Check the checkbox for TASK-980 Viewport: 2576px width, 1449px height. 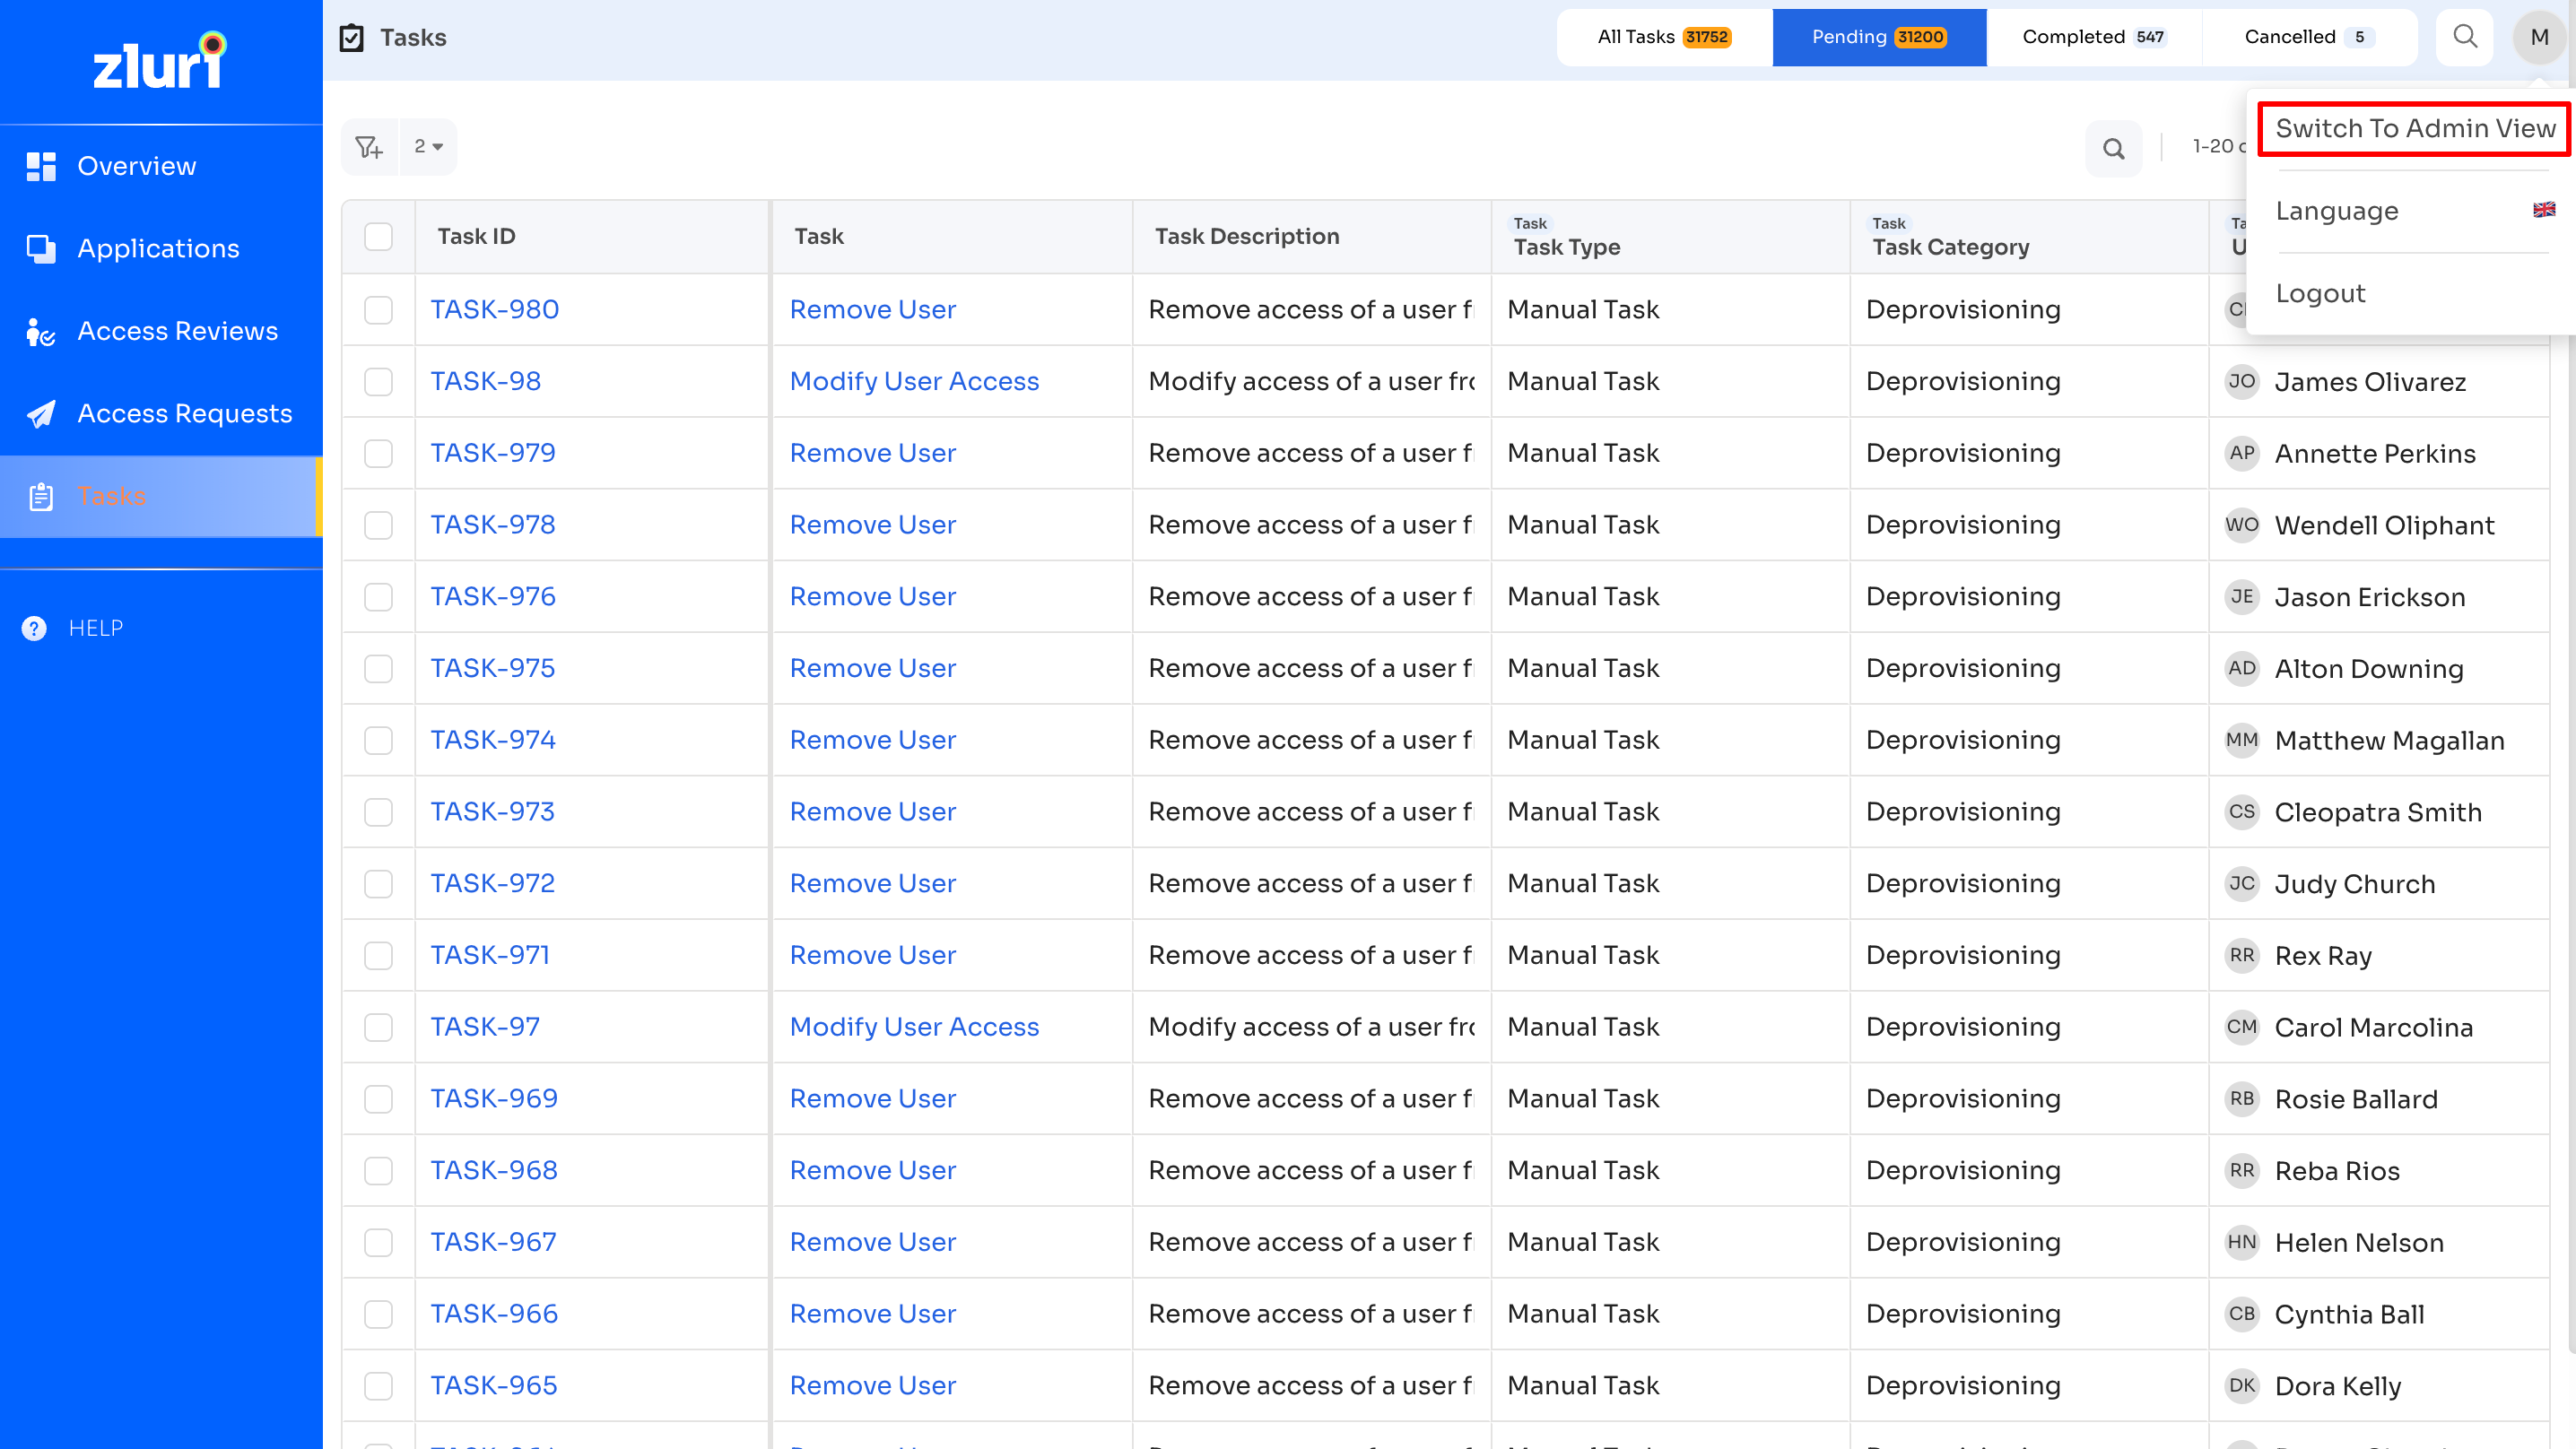point(378,310)
